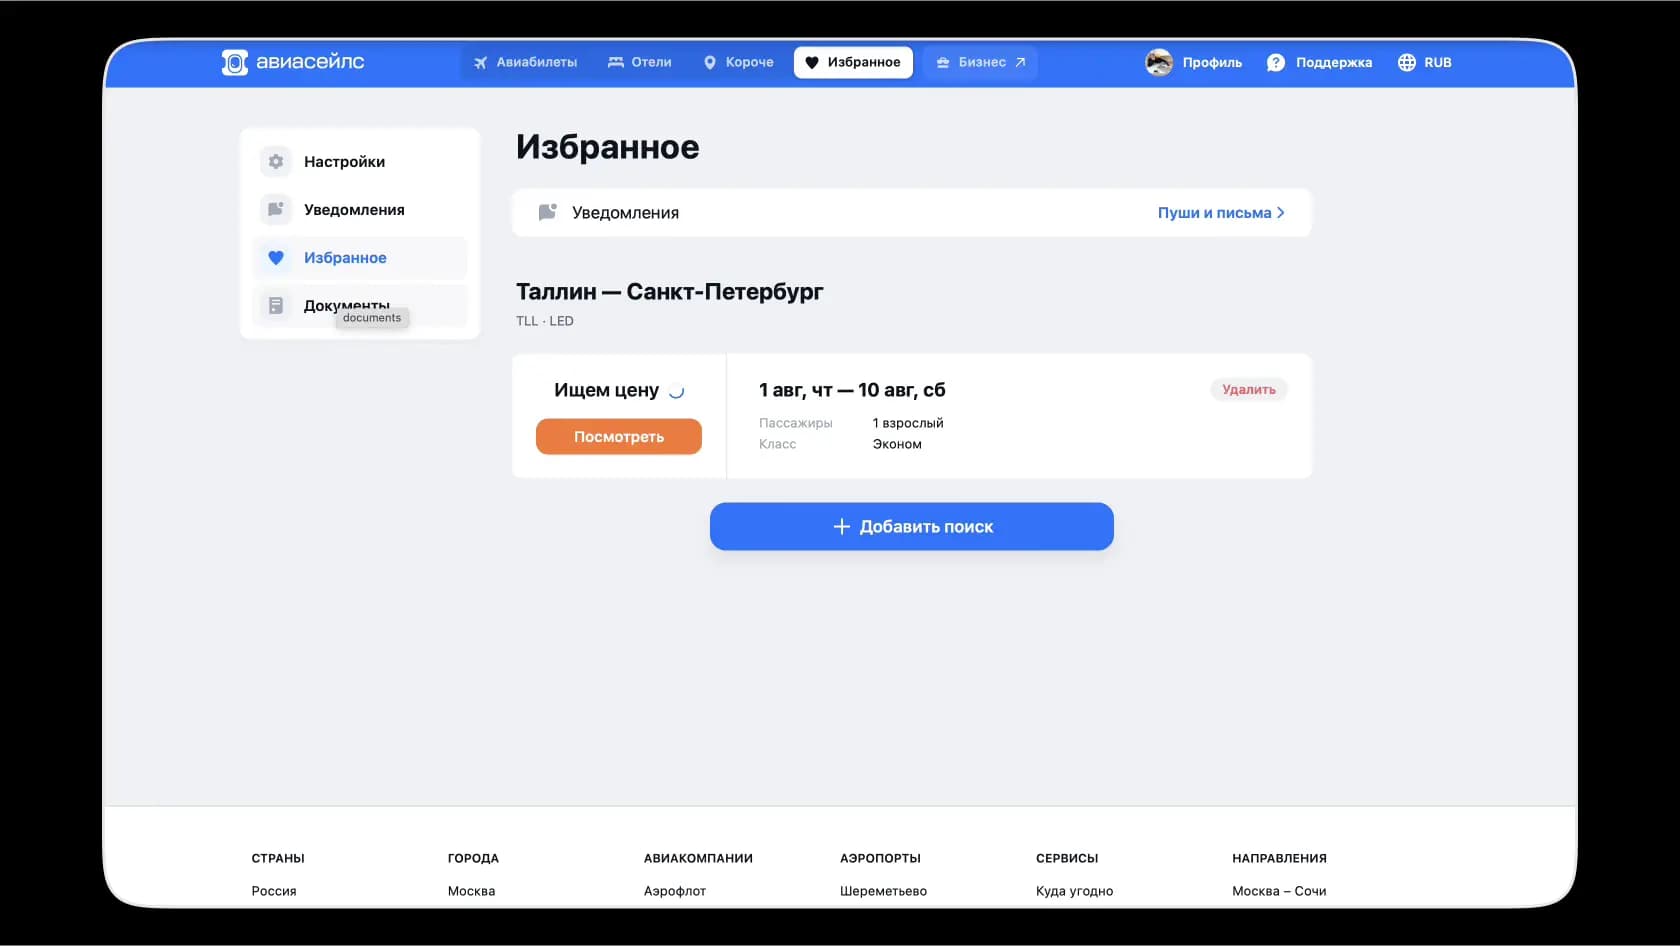
Task: Click the settings gear icon in sidebar
Action: [x=276, y=161]
